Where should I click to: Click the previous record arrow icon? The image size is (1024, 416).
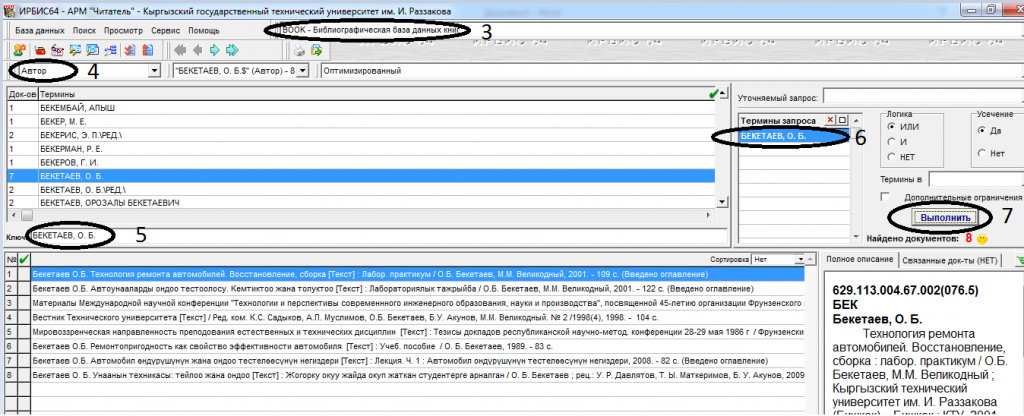pos(199,50)
